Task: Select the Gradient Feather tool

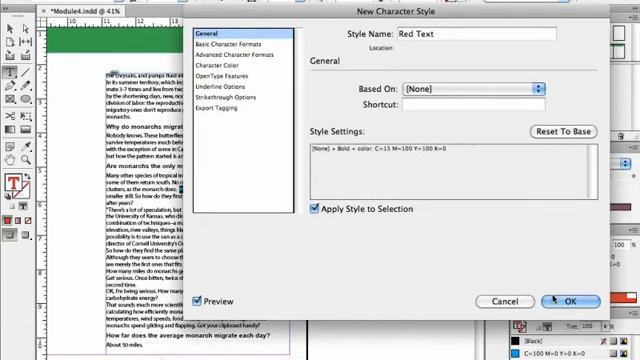Action: [x=26, y=130]
